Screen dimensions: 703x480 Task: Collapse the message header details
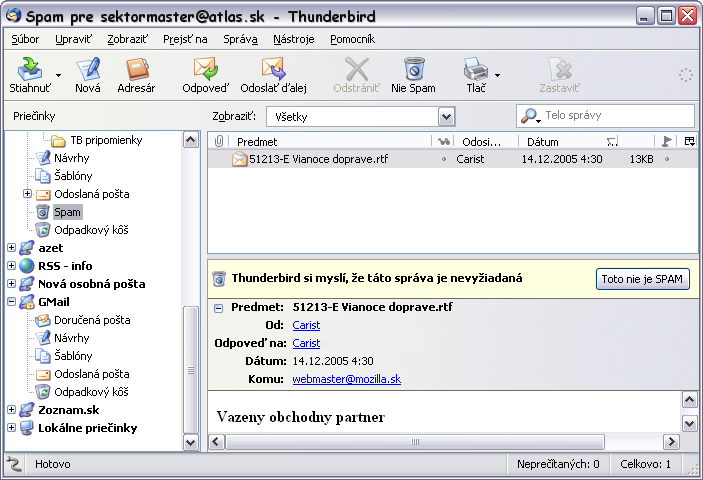pyautogui.click(x=218, y=308)
